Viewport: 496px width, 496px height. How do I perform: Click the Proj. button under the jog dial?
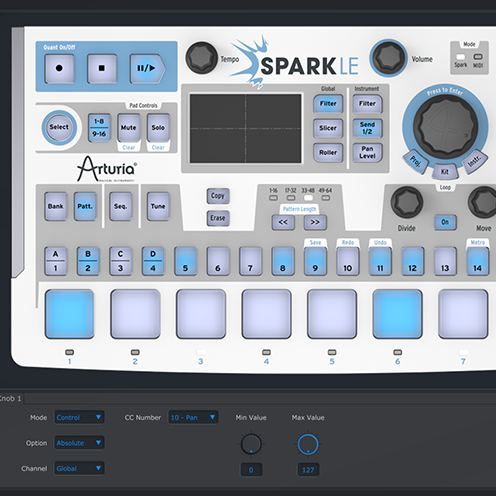click(415, 161)
